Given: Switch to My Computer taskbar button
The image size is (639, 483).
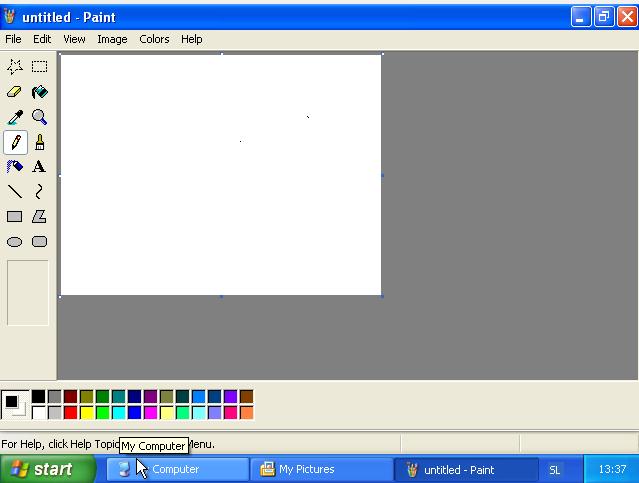Looking at the screenshot, I should point(178,469).
